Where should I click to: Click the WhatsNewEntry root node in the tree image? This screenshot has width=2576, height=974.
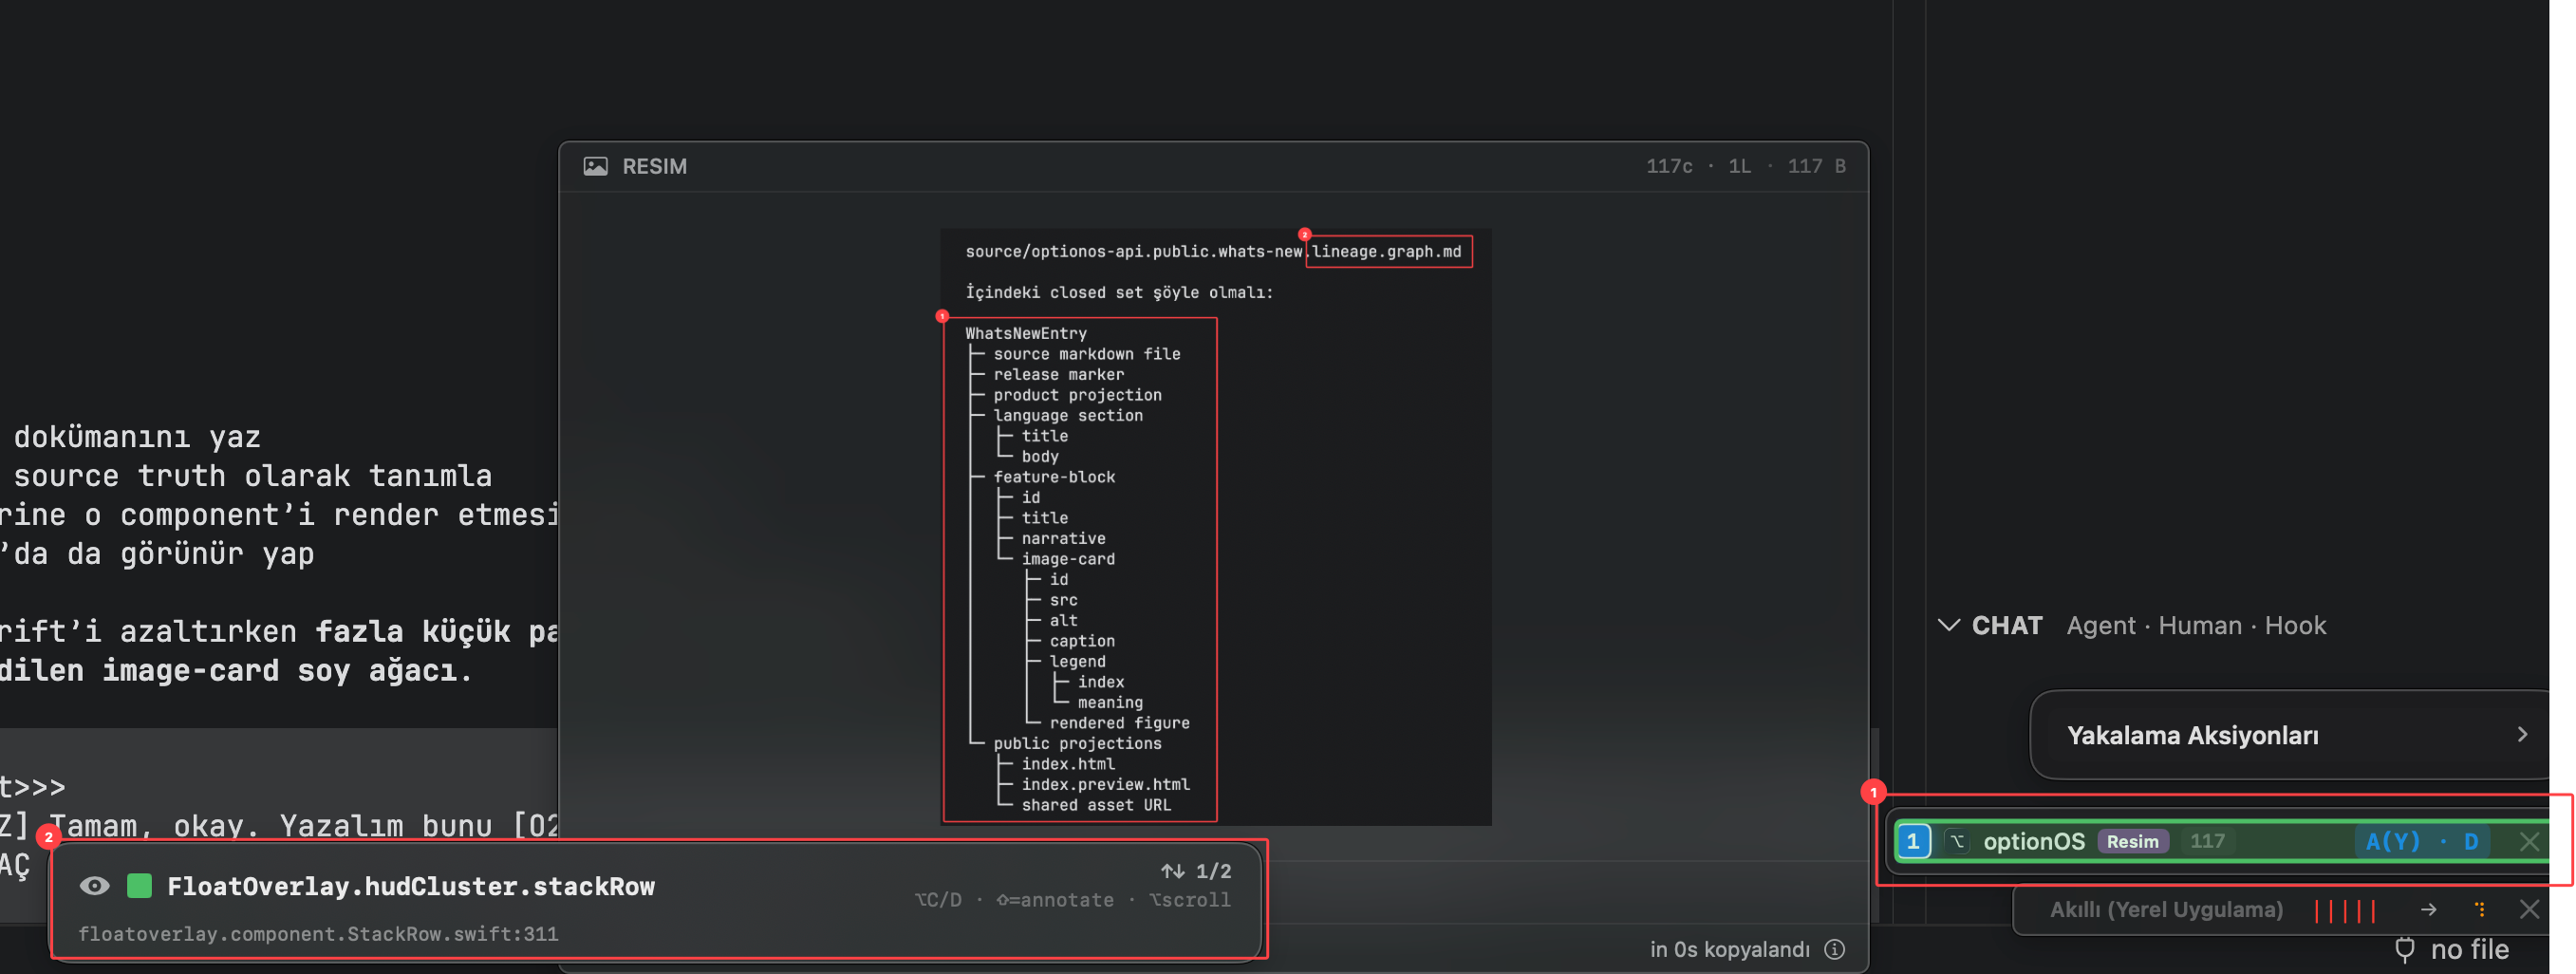point(1025,333)
